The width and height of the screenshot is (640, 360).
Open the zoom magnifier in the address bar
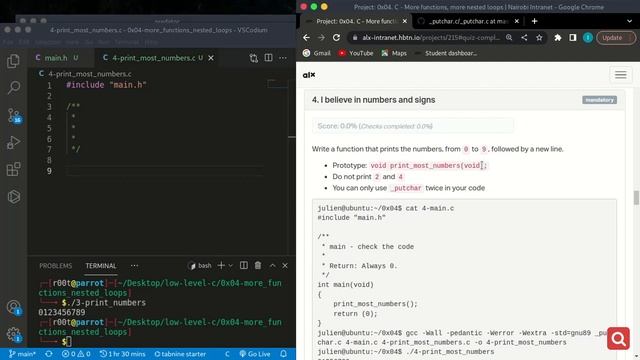click(509, 38)
